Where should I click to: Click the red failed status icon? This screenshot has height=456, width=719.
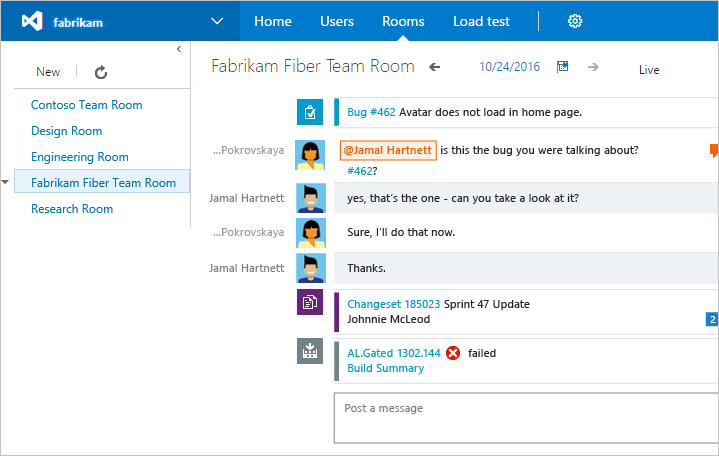(x=453, y=353)
